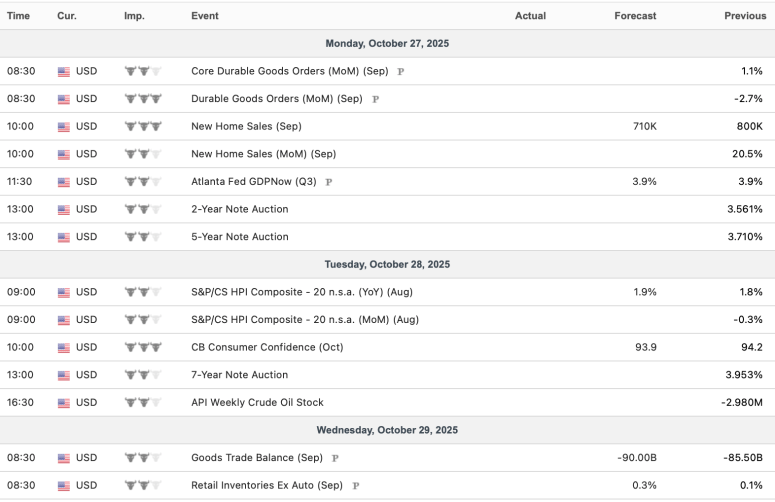Click the Forecast column header
The image size is (775, 502).
(x=636, y=16)
